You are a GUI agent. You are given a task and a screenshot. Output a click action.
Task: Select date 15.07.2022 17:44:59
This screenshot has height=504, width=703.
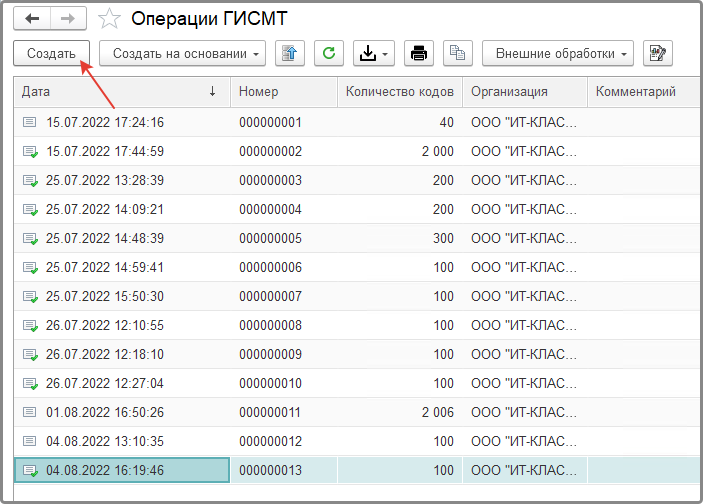point(105,152)
